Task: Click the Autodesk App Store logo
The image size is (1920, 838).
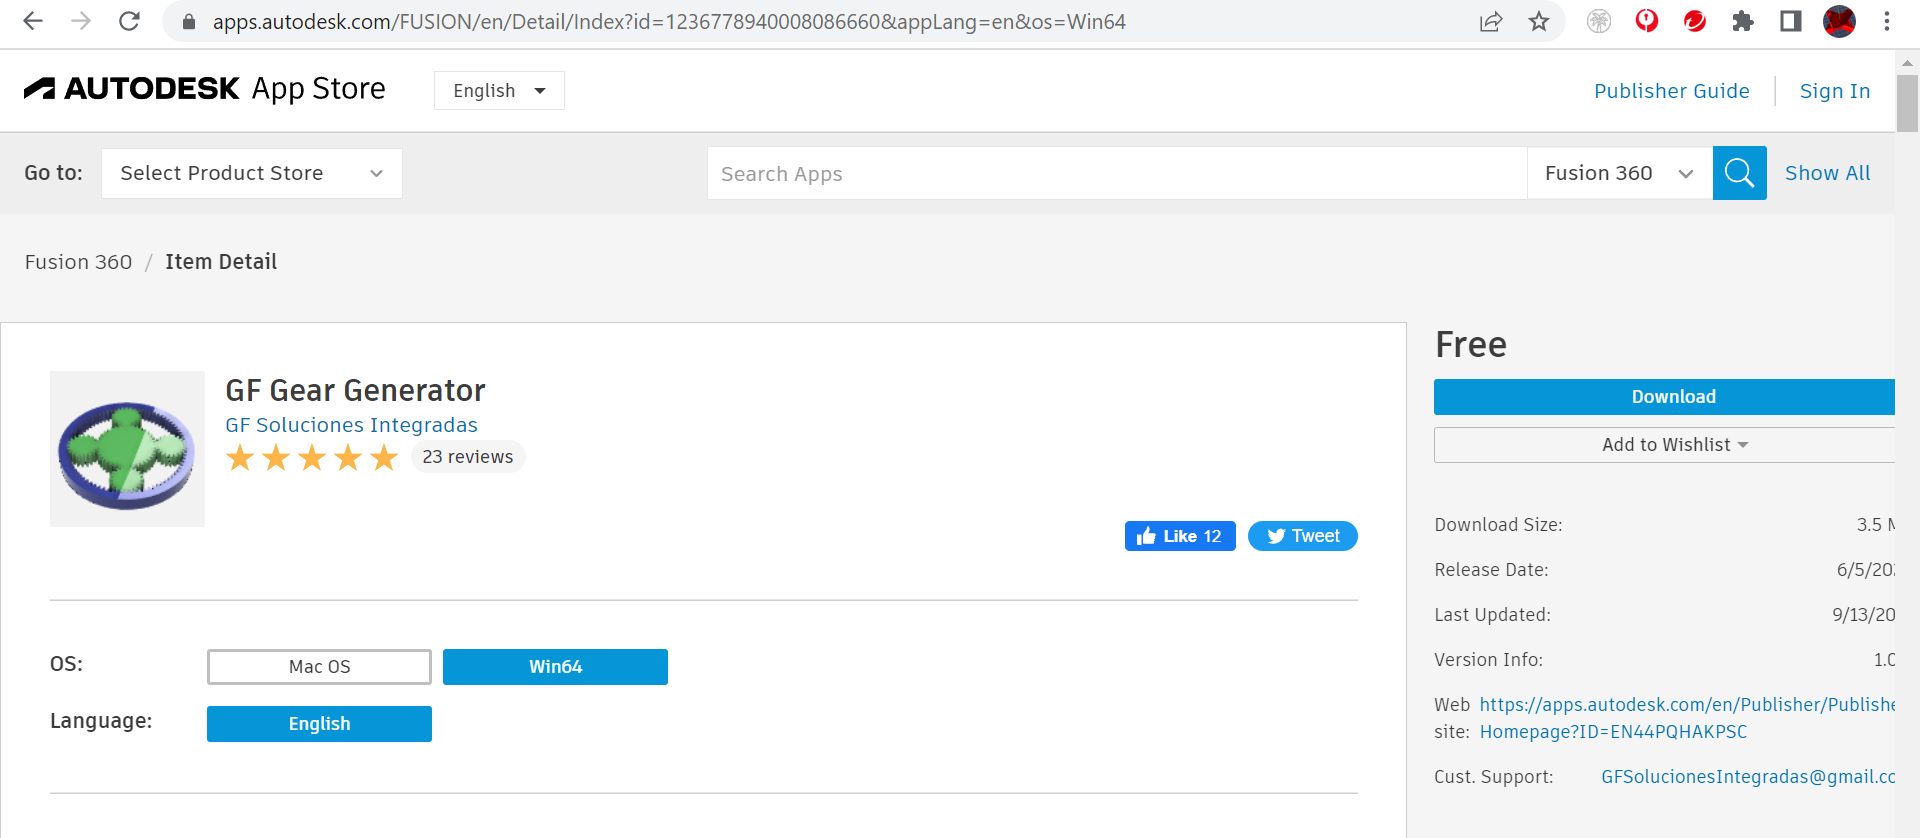Action: [205, 89]
